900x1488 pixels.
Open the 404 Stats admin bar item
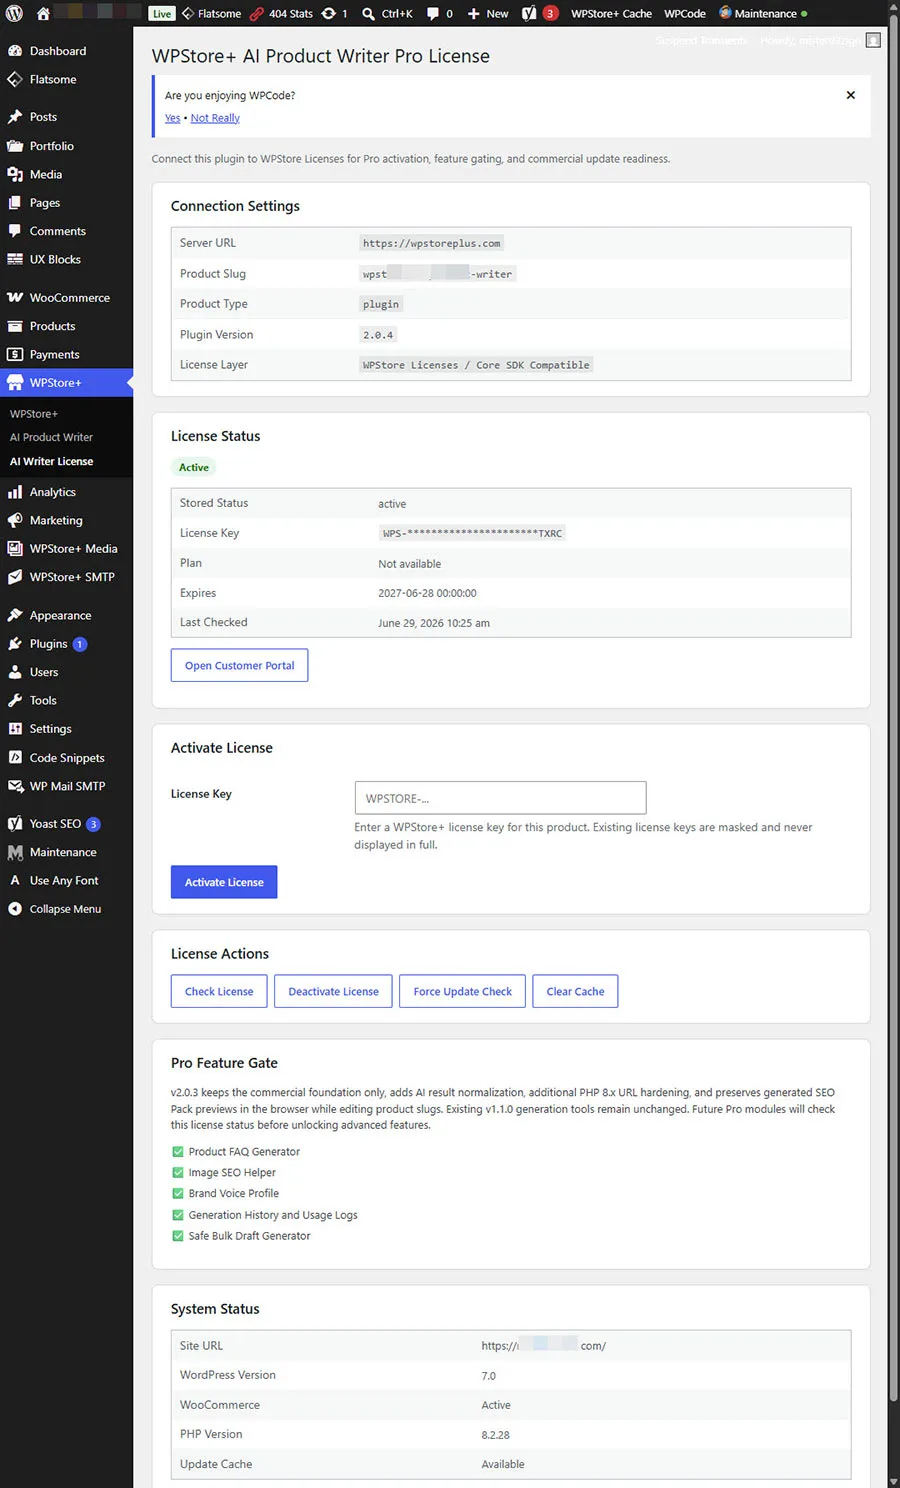click(x=282, y=14)
